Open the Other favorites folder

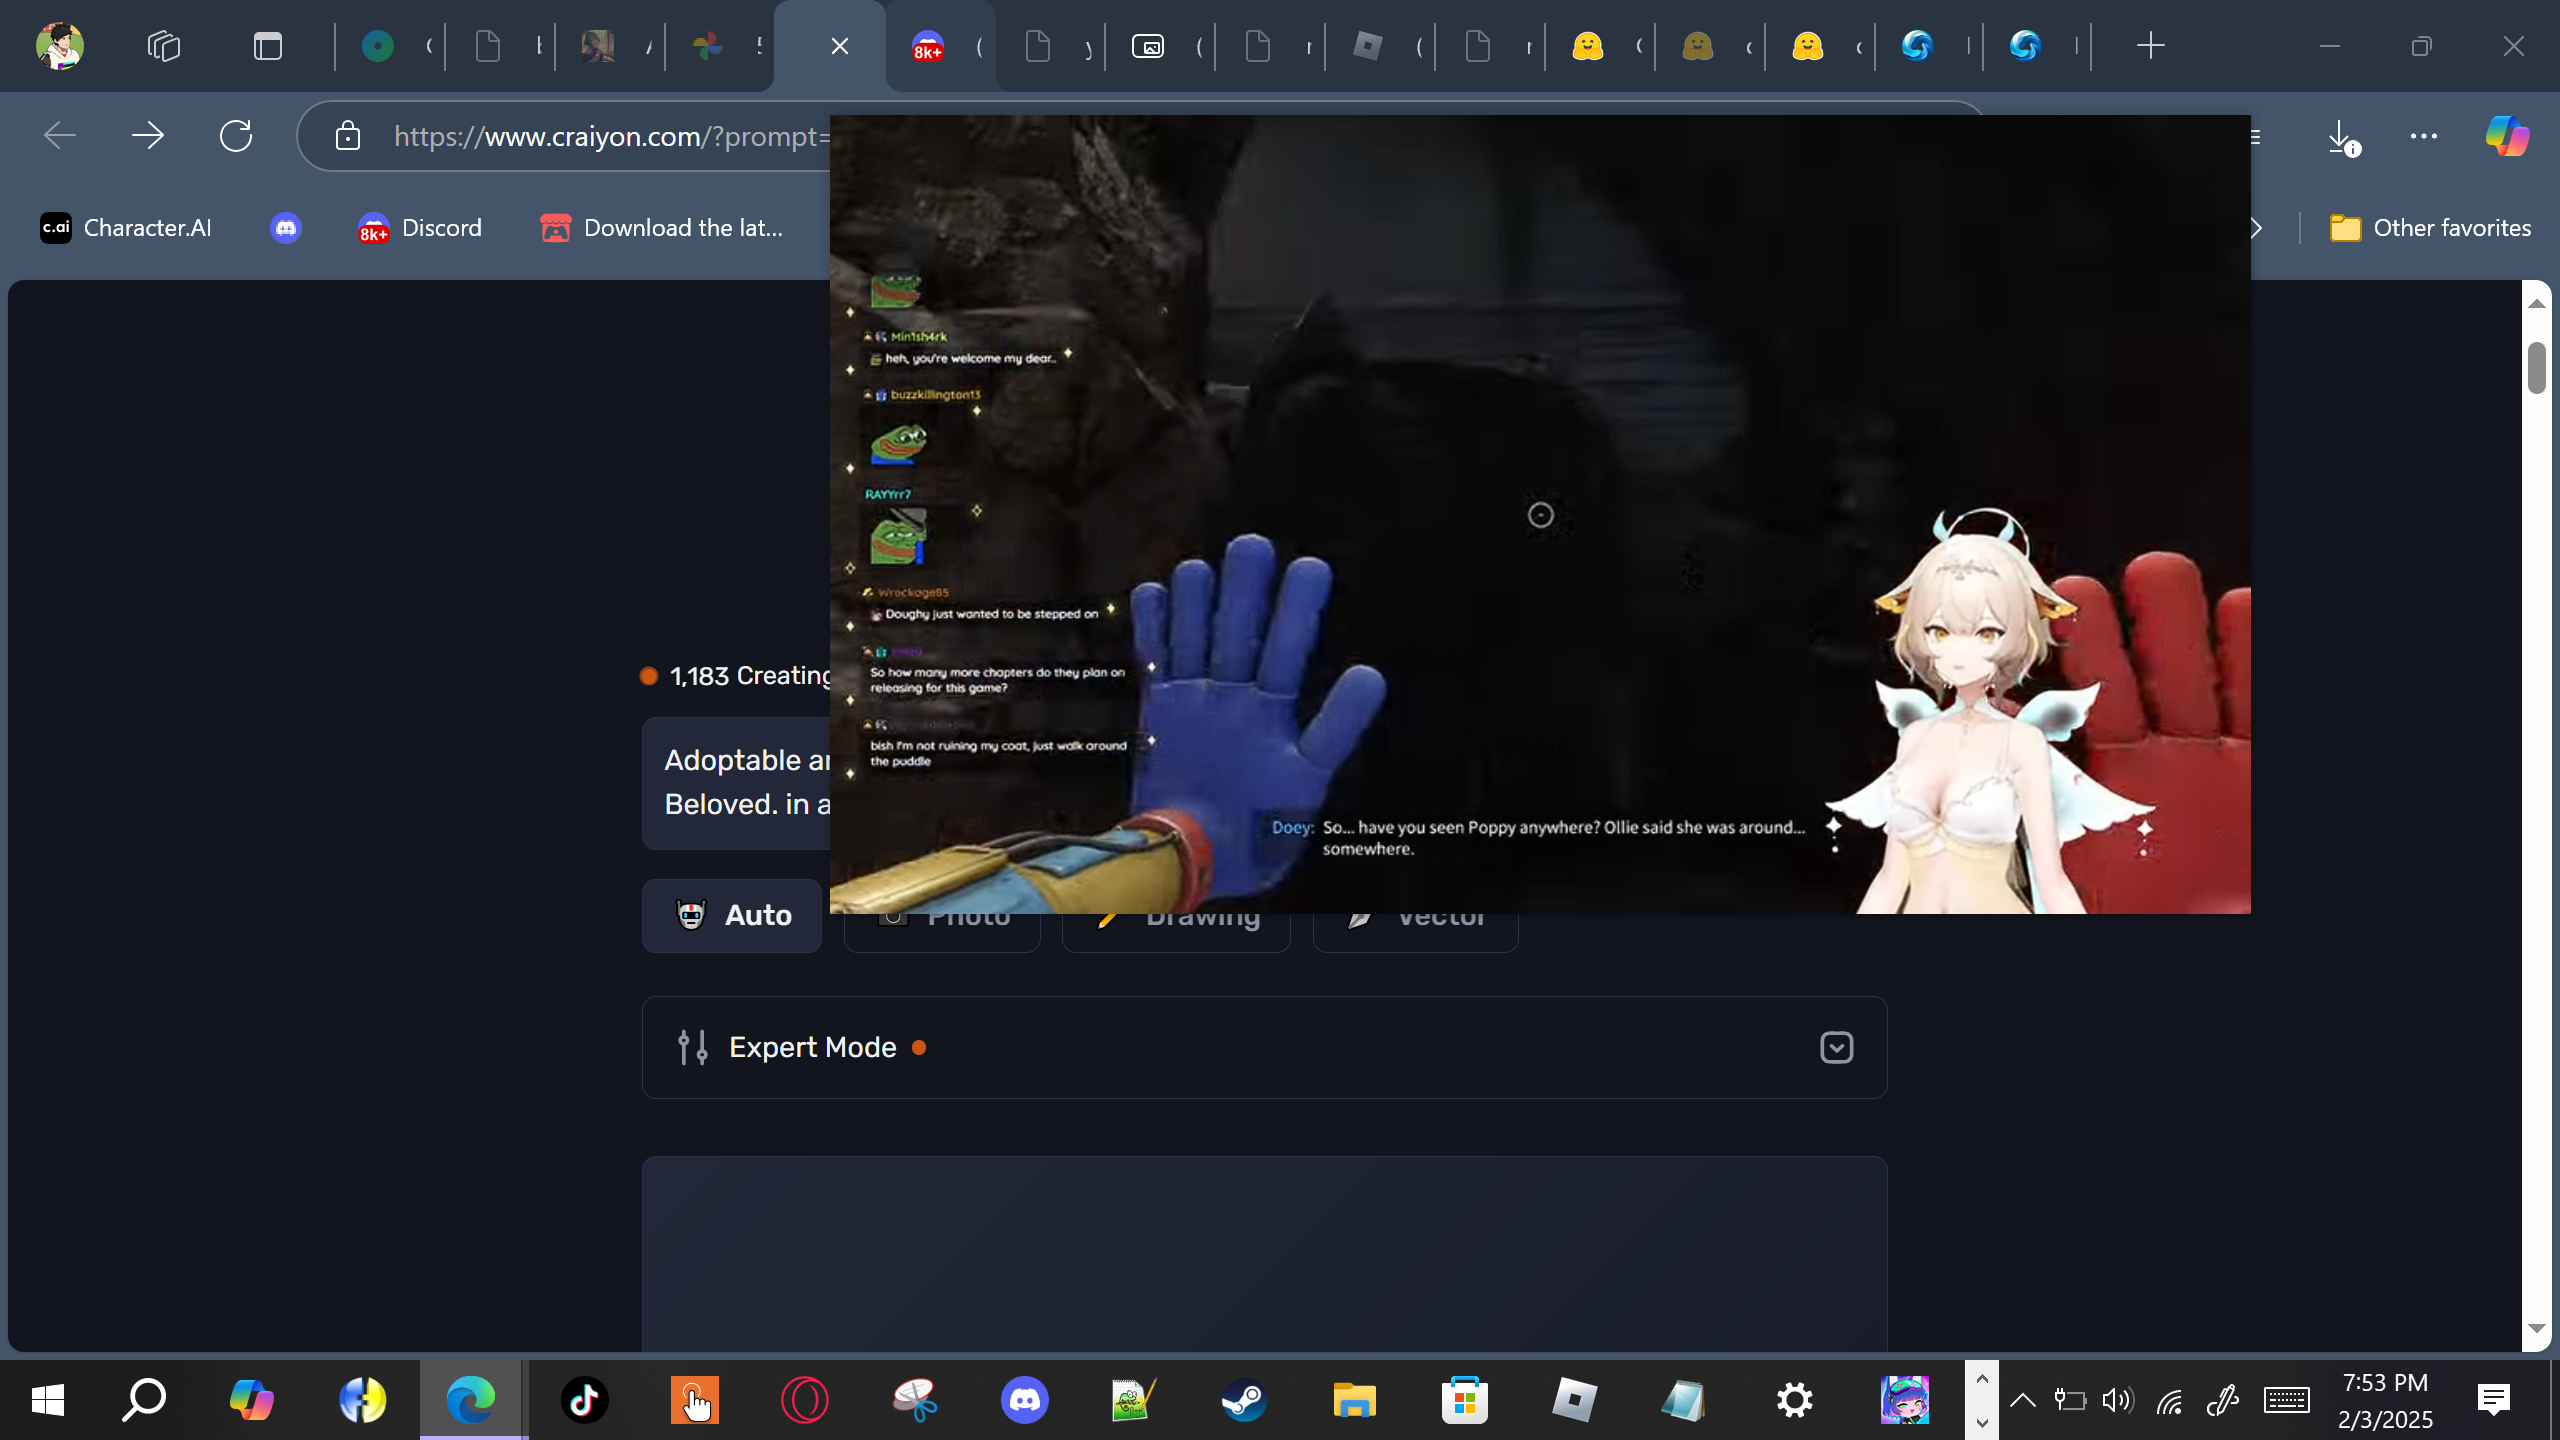pos(2430,228)
